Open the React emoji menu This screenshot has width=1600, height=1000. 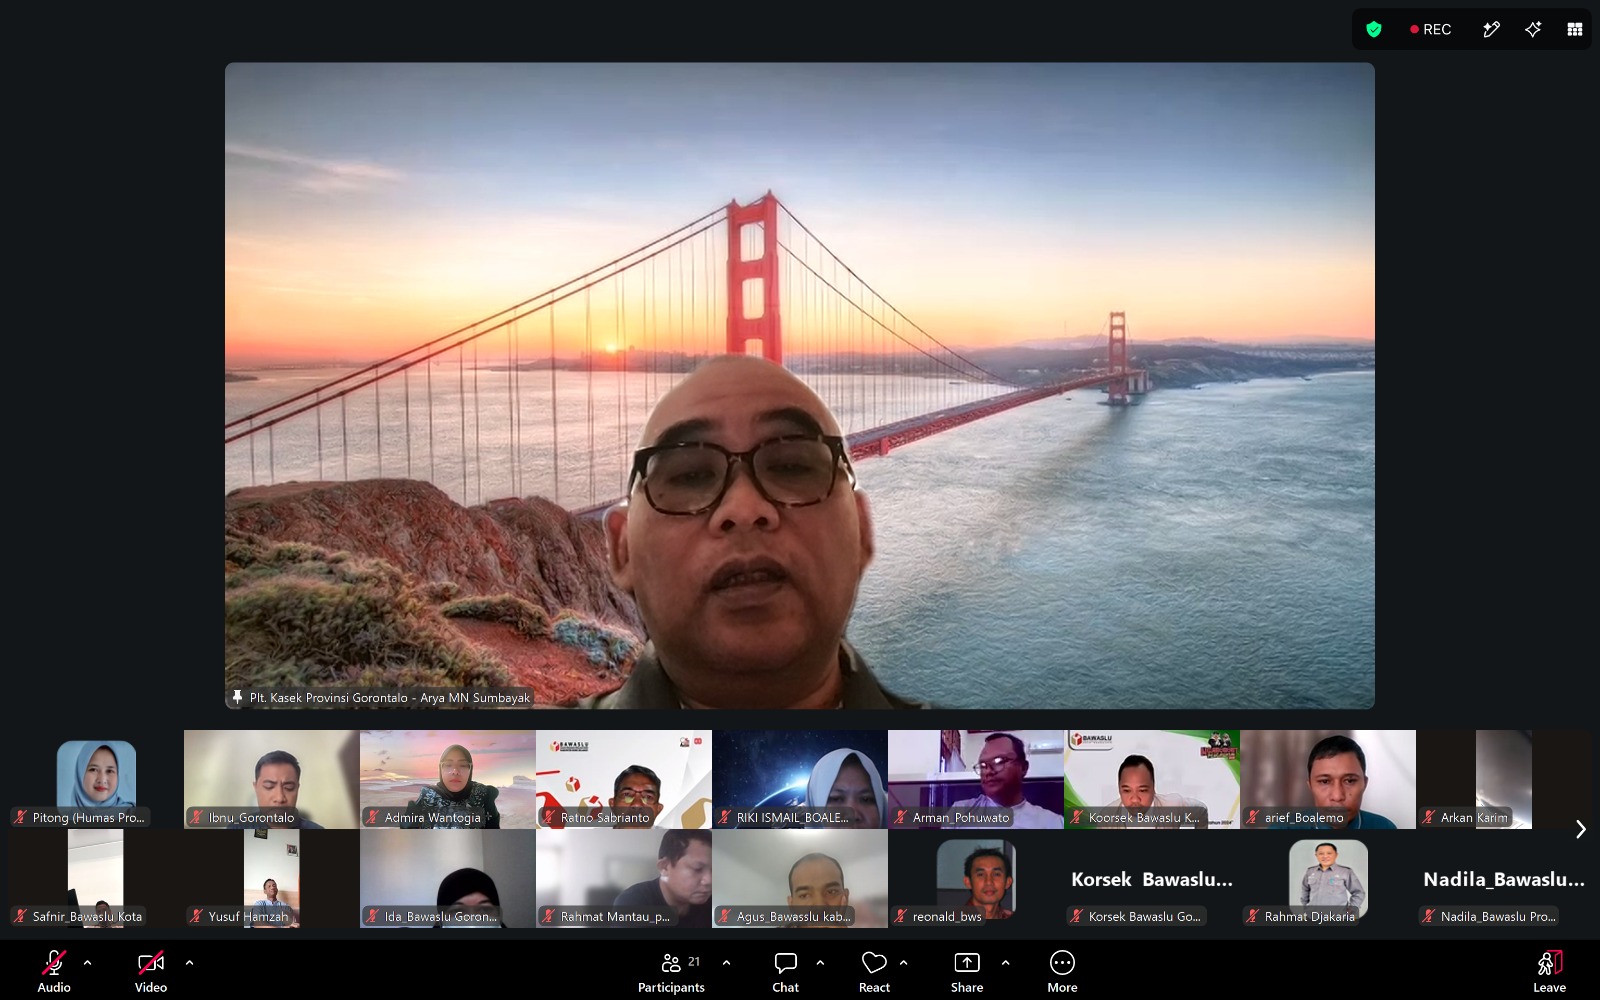(x=874, y=972)
